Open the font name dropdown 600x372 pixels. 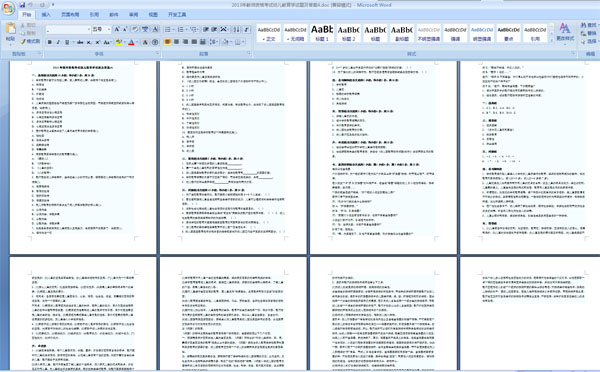(88, 29)
